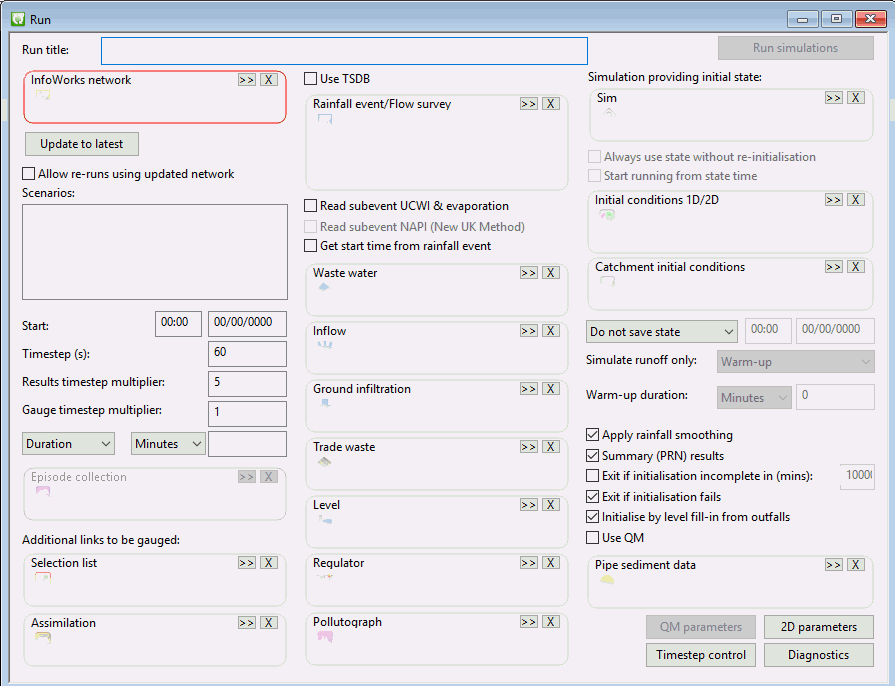895x686 pixels.
Task: Open browse arrows for Sim
Action: click(833, 98)
